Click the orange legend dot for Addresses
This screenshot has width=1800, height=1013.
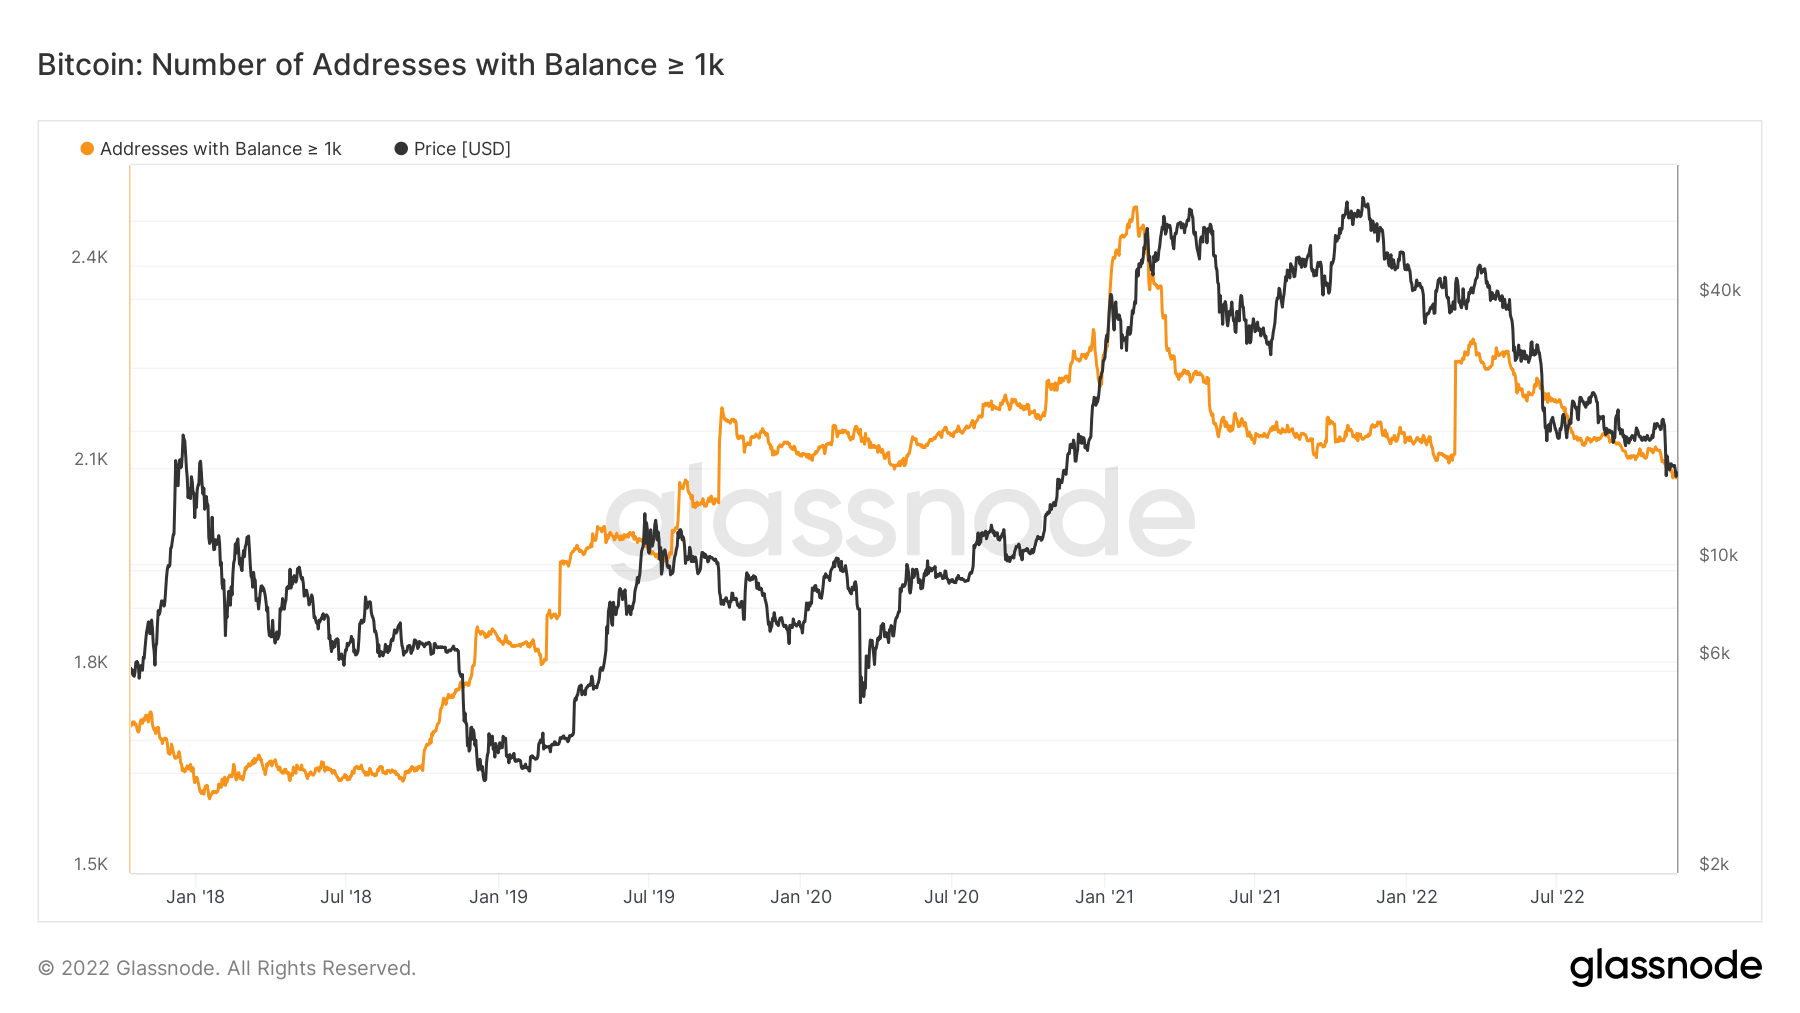87,149
